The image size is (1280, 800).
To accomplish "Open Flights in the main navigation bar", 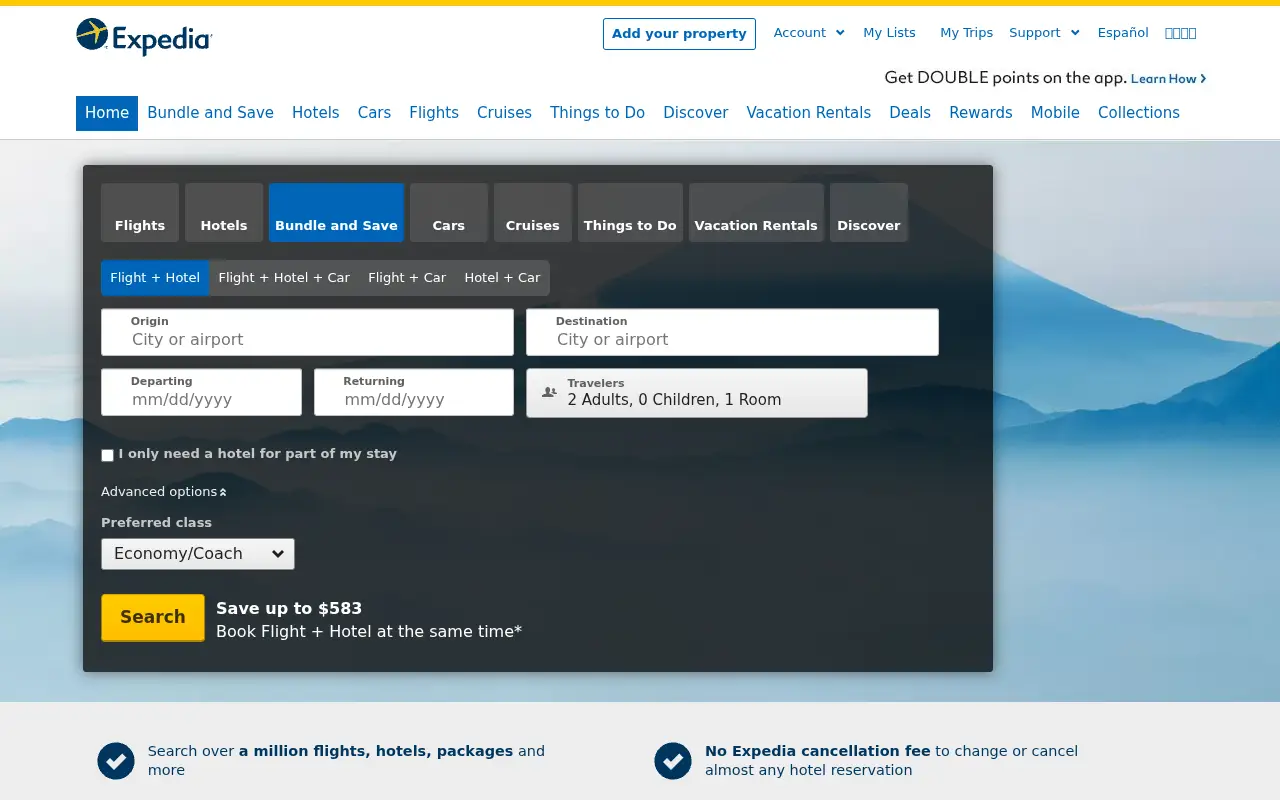I will 434,113.
